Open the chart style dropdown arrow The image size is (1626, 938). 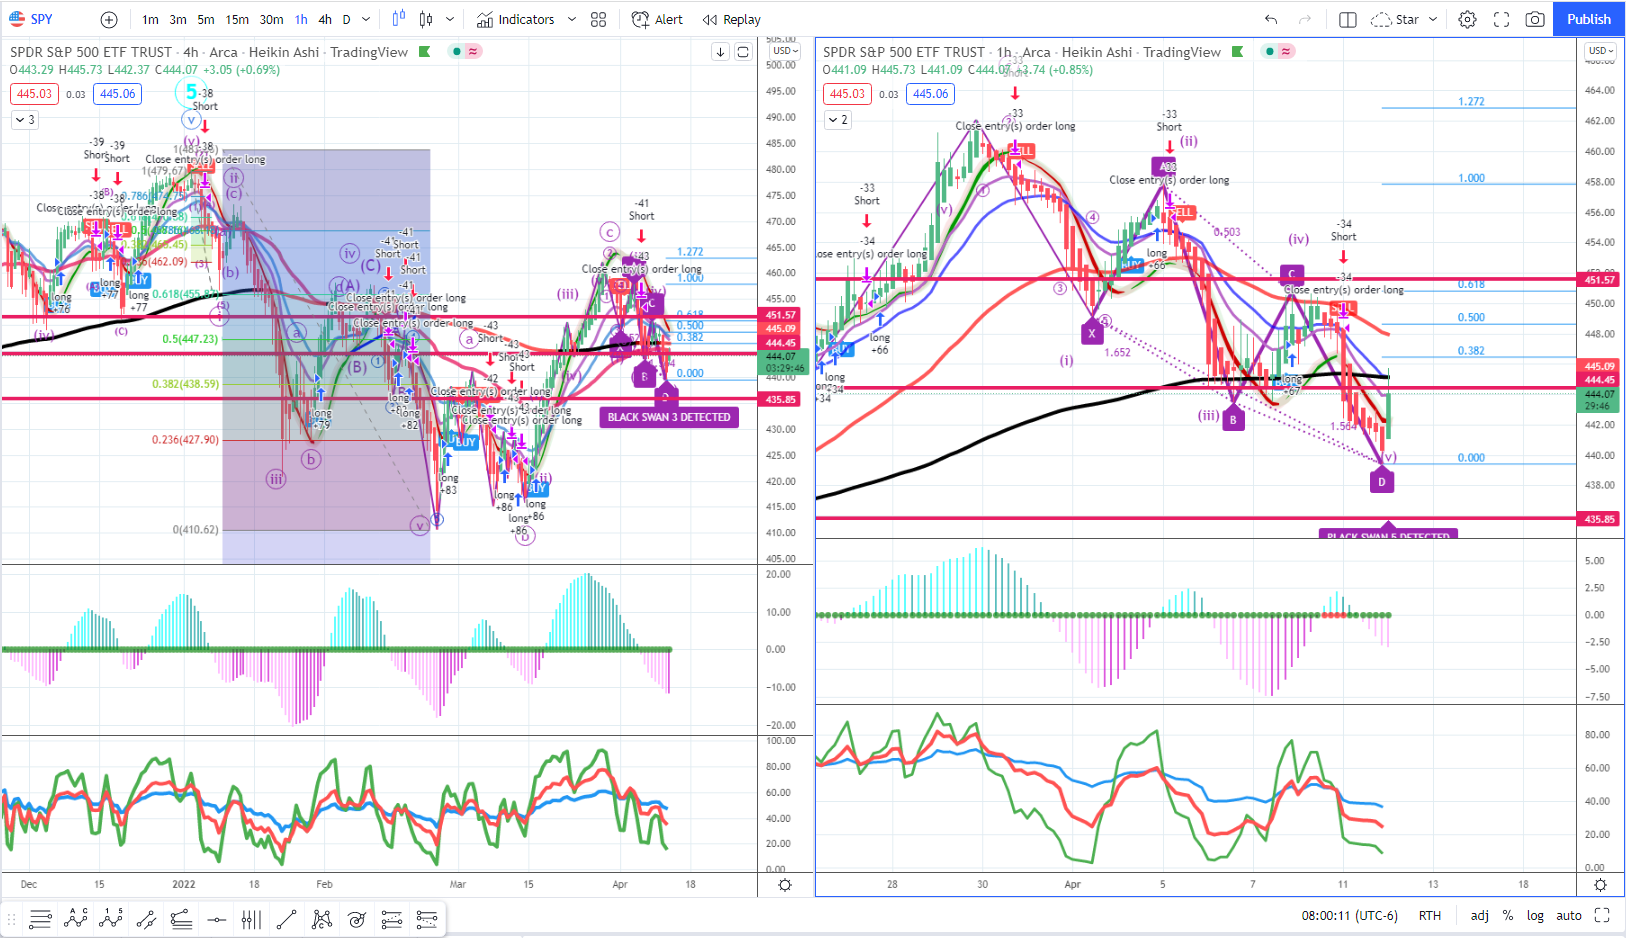coord(450,19)
